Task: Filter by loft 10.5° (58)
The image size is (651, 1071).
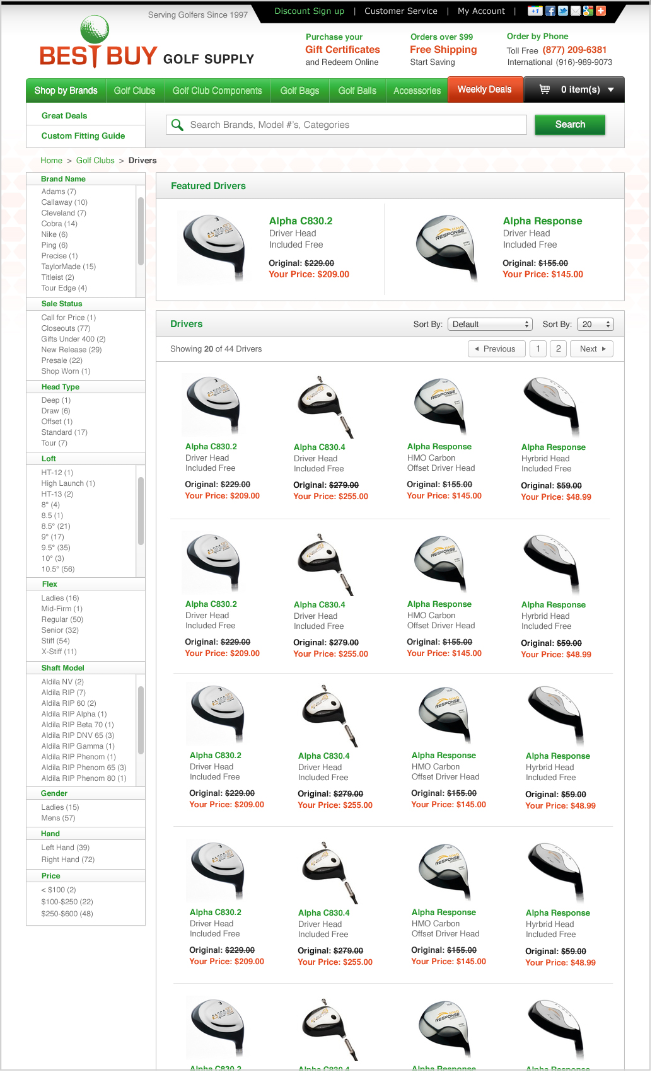Action: pos(58,569)
